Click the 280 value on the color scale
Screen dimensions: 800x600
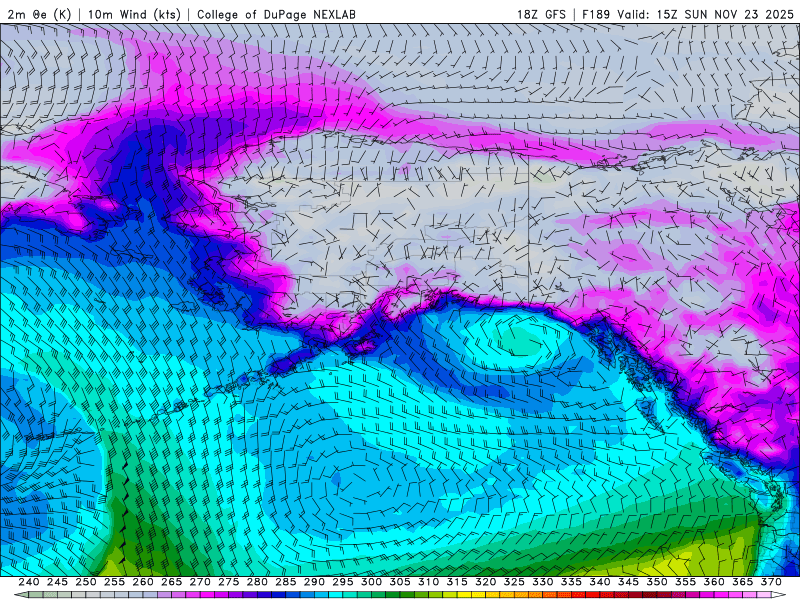[257, 582]
